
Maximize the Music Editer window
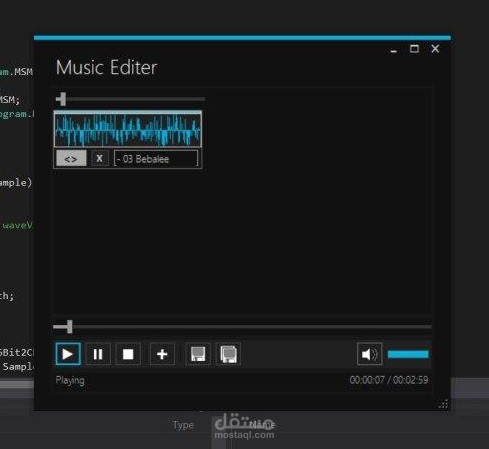click(x=414, y=49)
